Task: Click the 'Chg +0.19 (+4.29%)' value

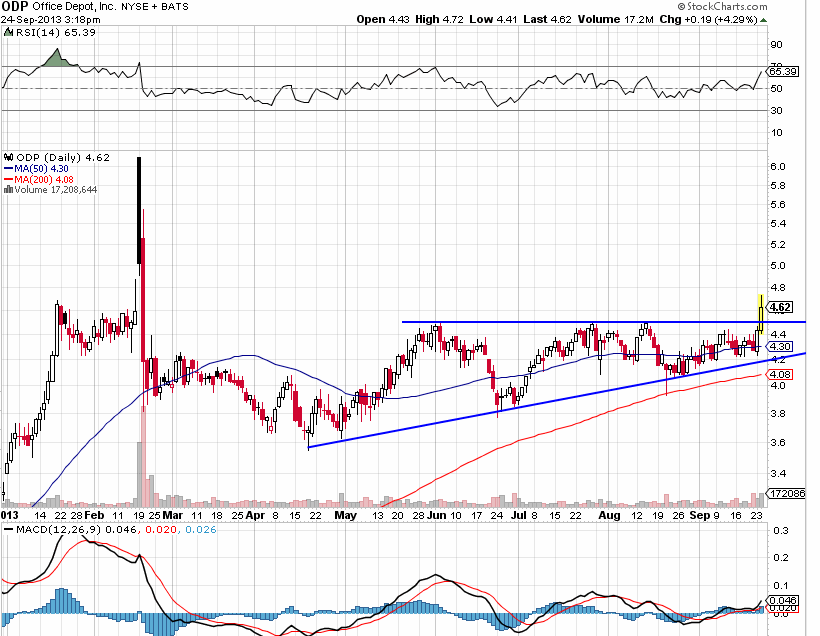Action: point(709,19)
